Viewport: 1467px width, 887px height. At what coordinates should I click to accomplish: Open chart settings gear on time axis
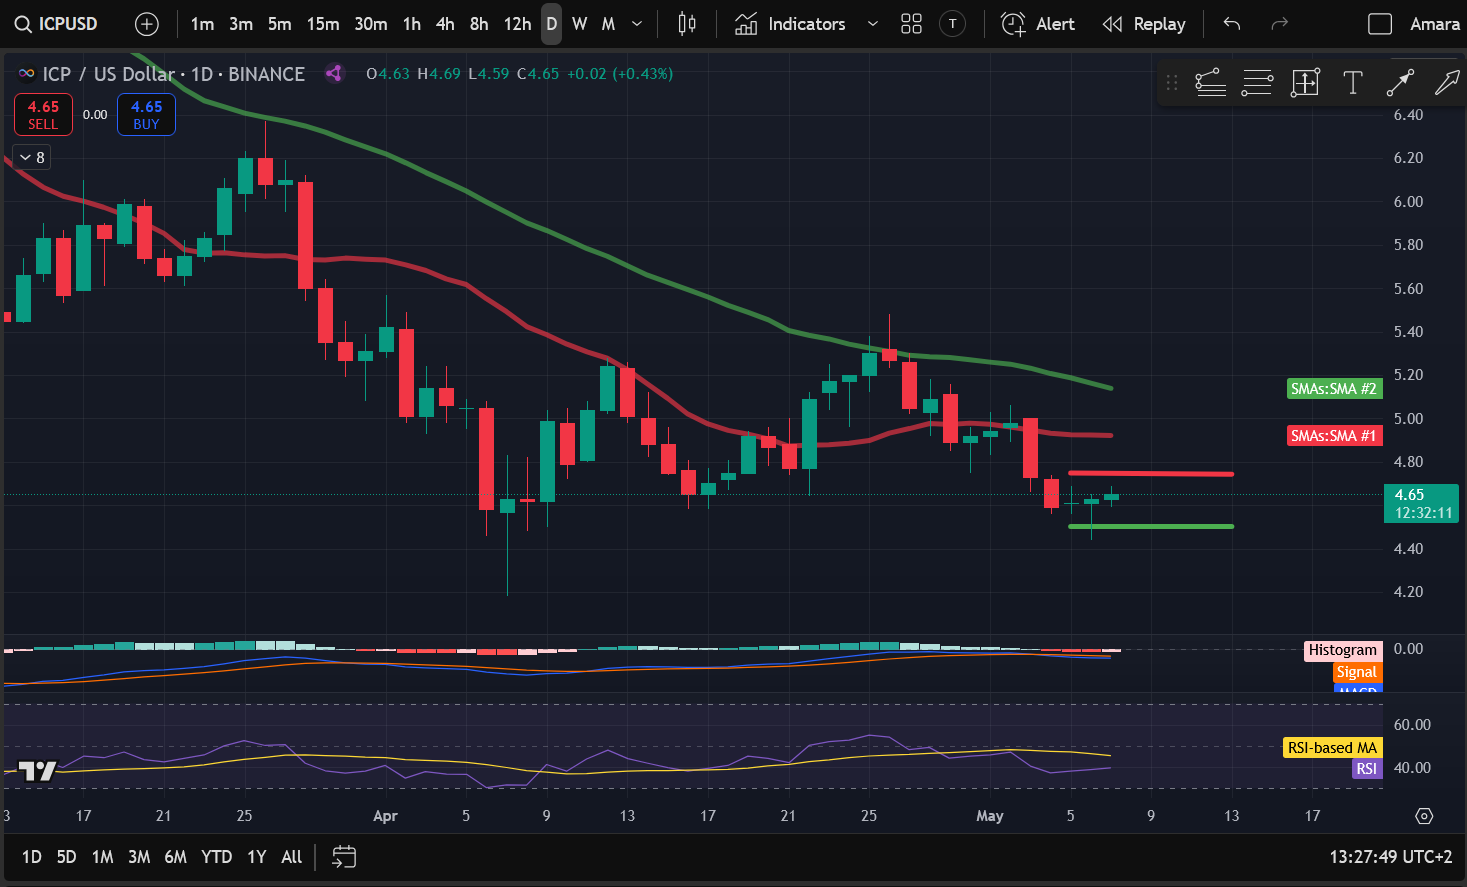[x=1424, y=816]
